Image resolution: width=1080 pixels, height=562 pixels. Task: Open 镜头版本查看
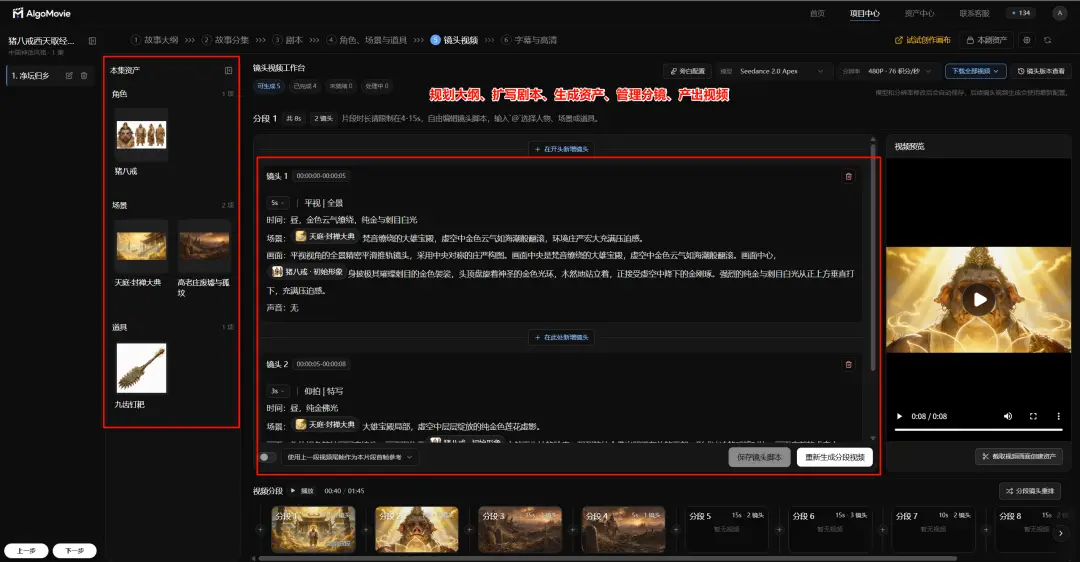(x=1041, y=71)
